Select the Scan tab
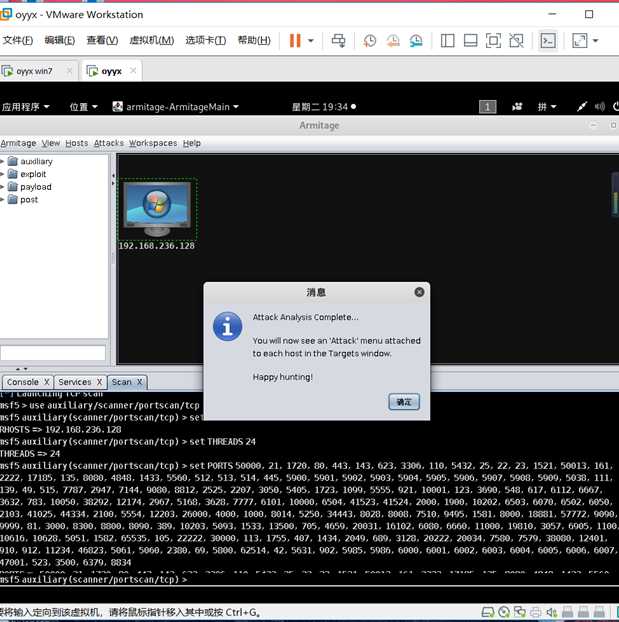This screenshot has height=622, width=619. pyautogui.click(x=121, y=382)
